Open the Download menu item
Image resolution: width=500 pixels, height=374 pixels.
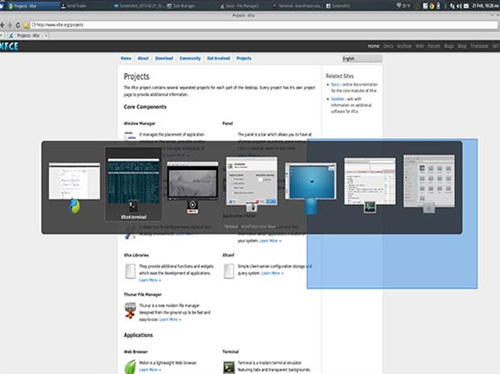[164, 58]
